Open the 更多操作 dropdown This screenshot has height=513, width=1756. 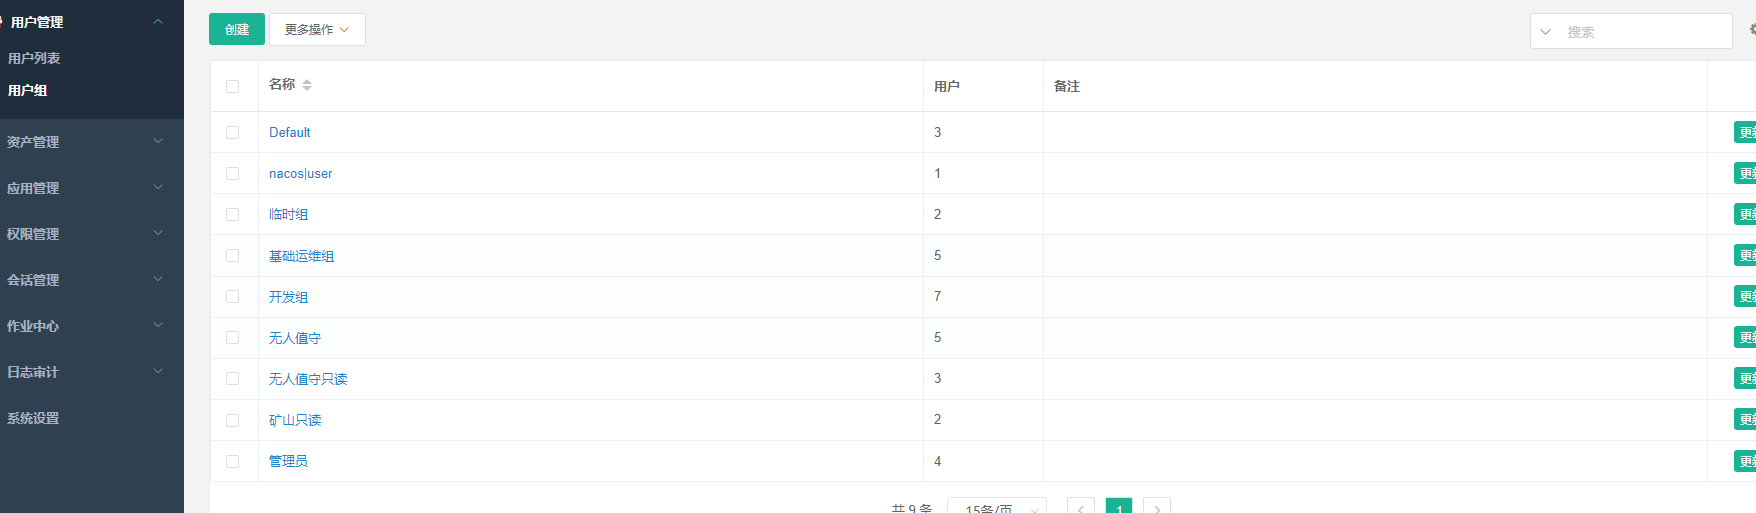(x=317, y=29)
